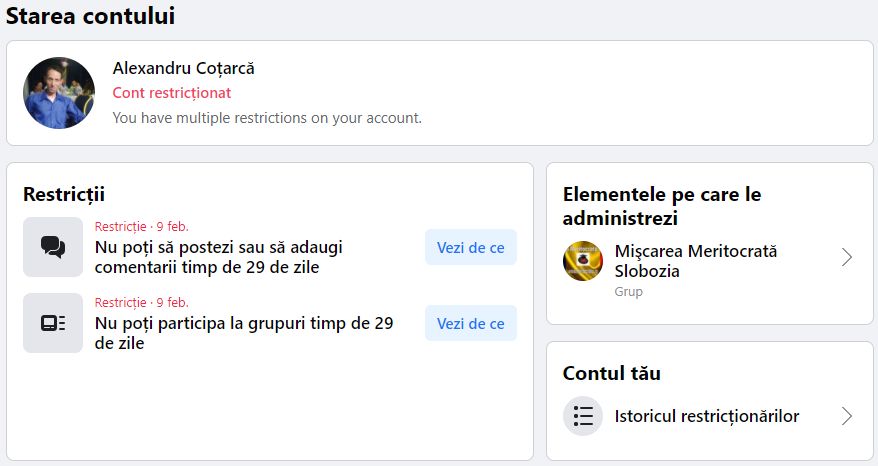878x466 pixels.
Task: Expand the Mișcarea Meritocrată Slobozia chevron
Action: tap(847, 258)
